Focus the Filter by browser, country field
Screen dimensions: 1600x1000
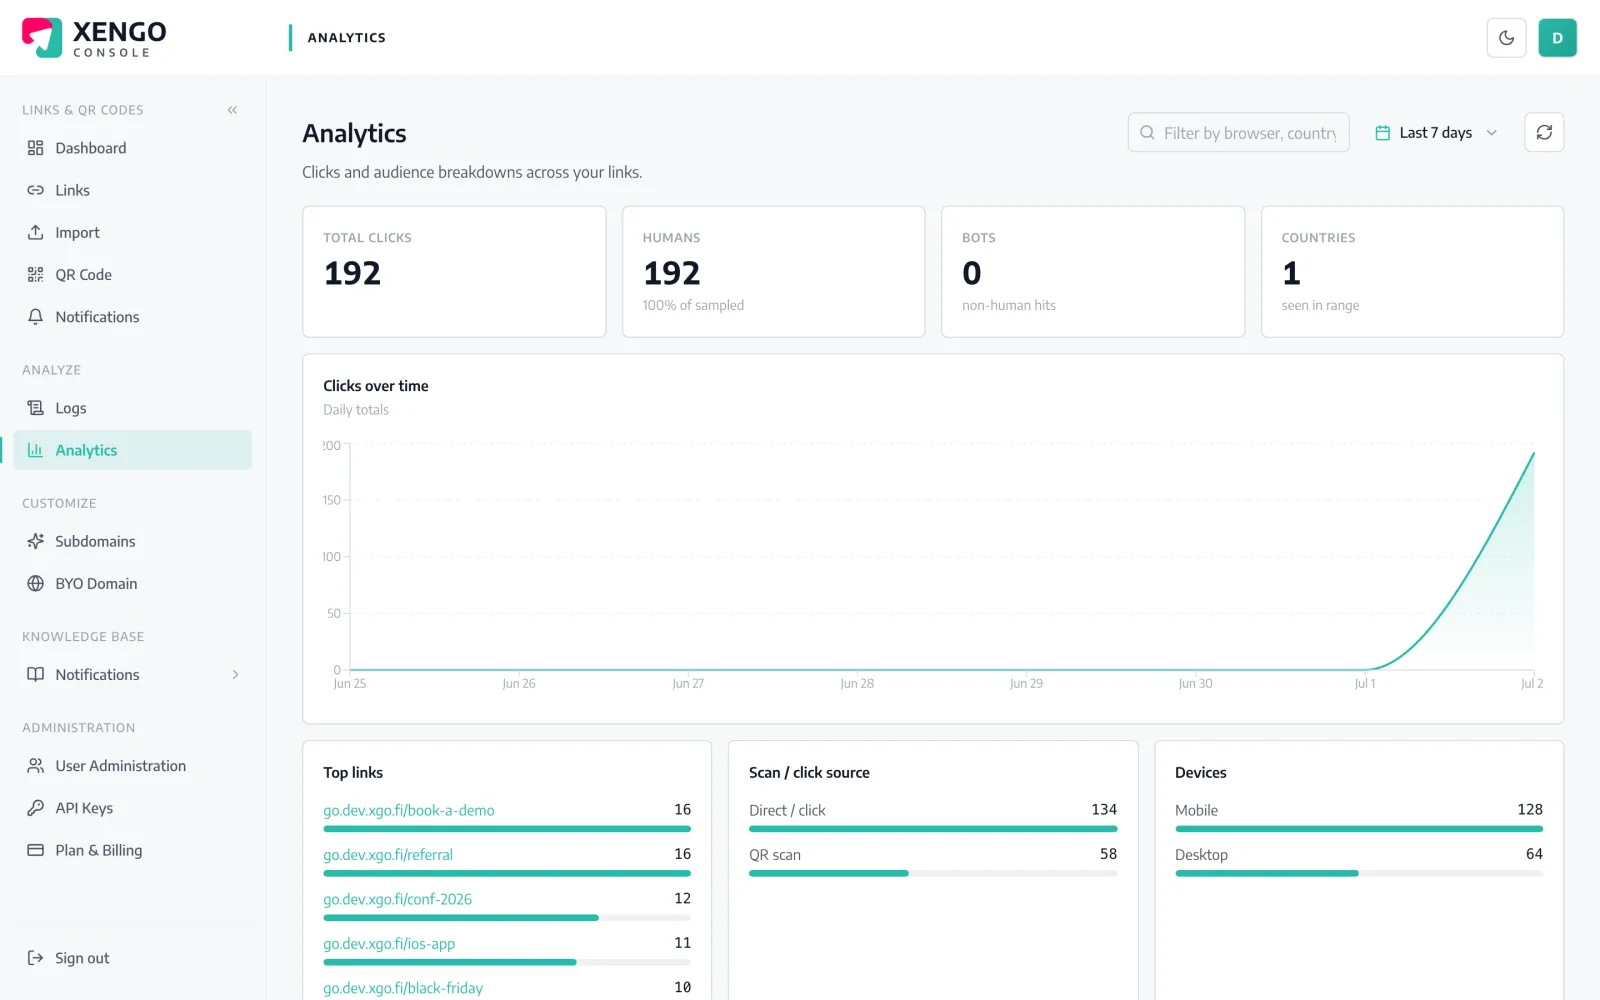click(x=1239, y=132)
